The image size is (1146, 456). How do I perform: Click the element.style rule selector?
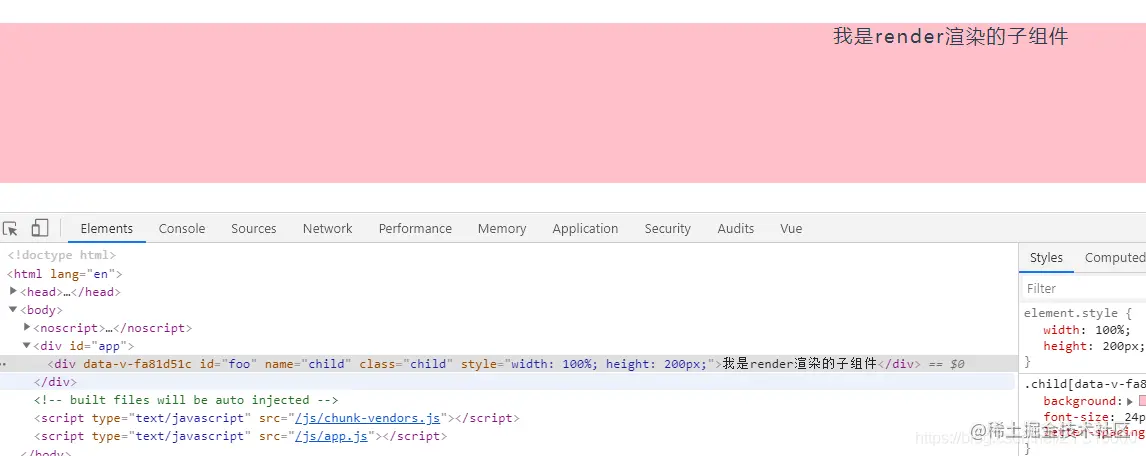(x=1074, y=313)
